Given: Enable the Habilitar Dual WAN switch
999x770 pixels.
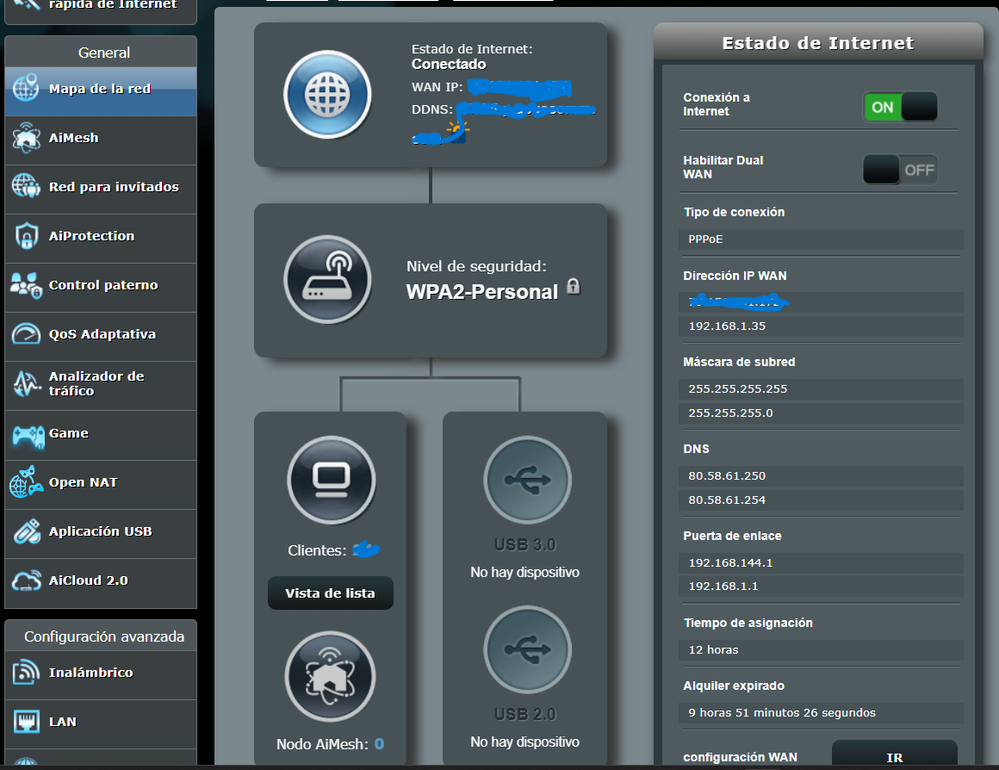Looking at the screenshot, I should click(900, 169).
